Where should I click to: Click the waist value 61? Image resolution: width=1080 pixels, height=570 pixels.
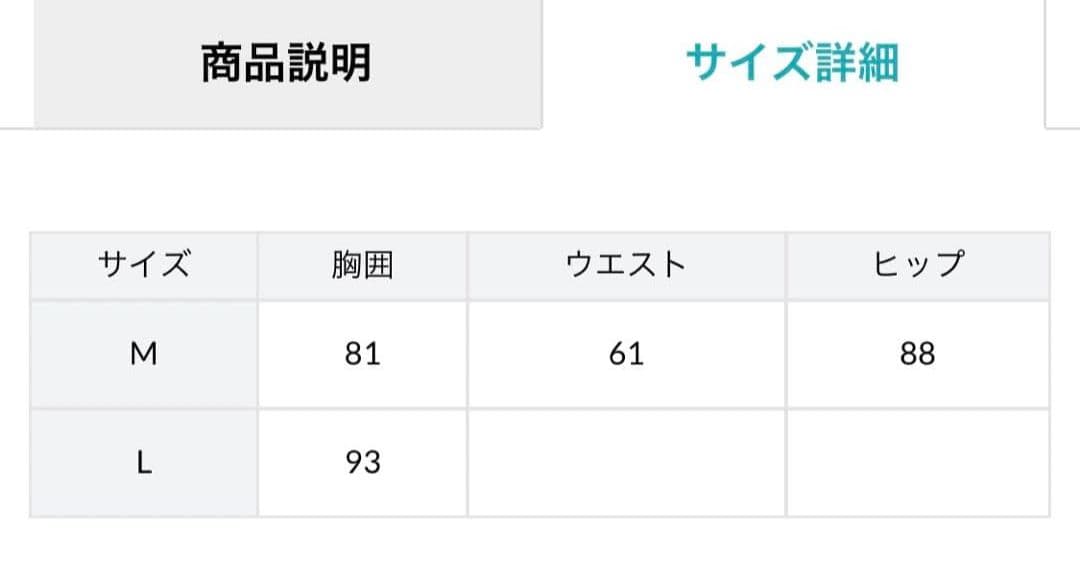point(626,354)
